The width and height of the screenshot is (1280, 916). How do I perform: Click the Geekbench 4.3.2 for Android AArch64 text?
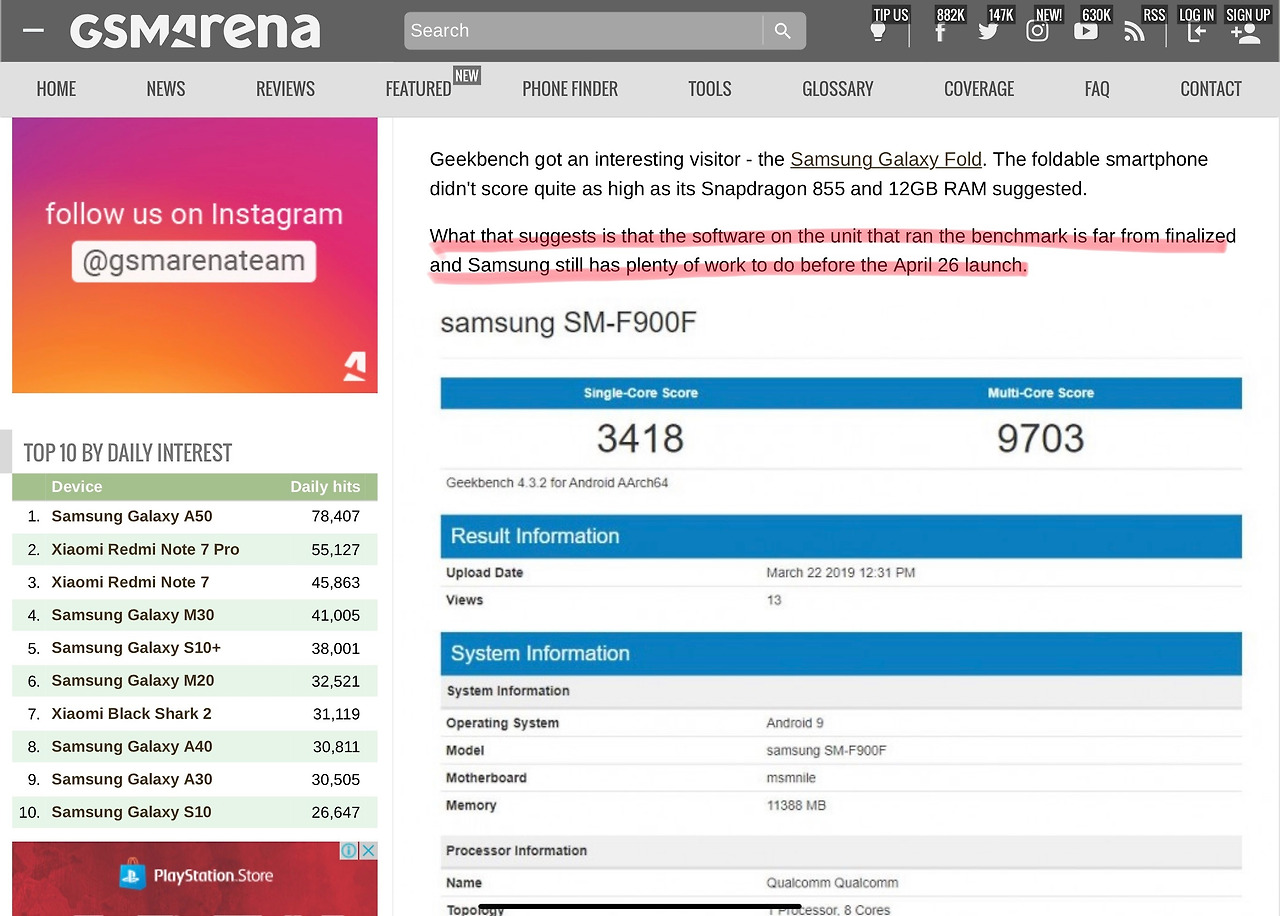[x=557, y=483]
